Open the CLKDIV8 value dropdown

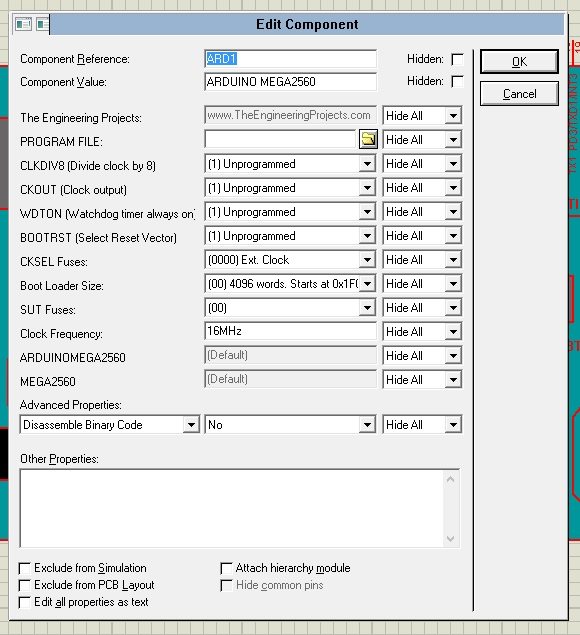[367, 164]
